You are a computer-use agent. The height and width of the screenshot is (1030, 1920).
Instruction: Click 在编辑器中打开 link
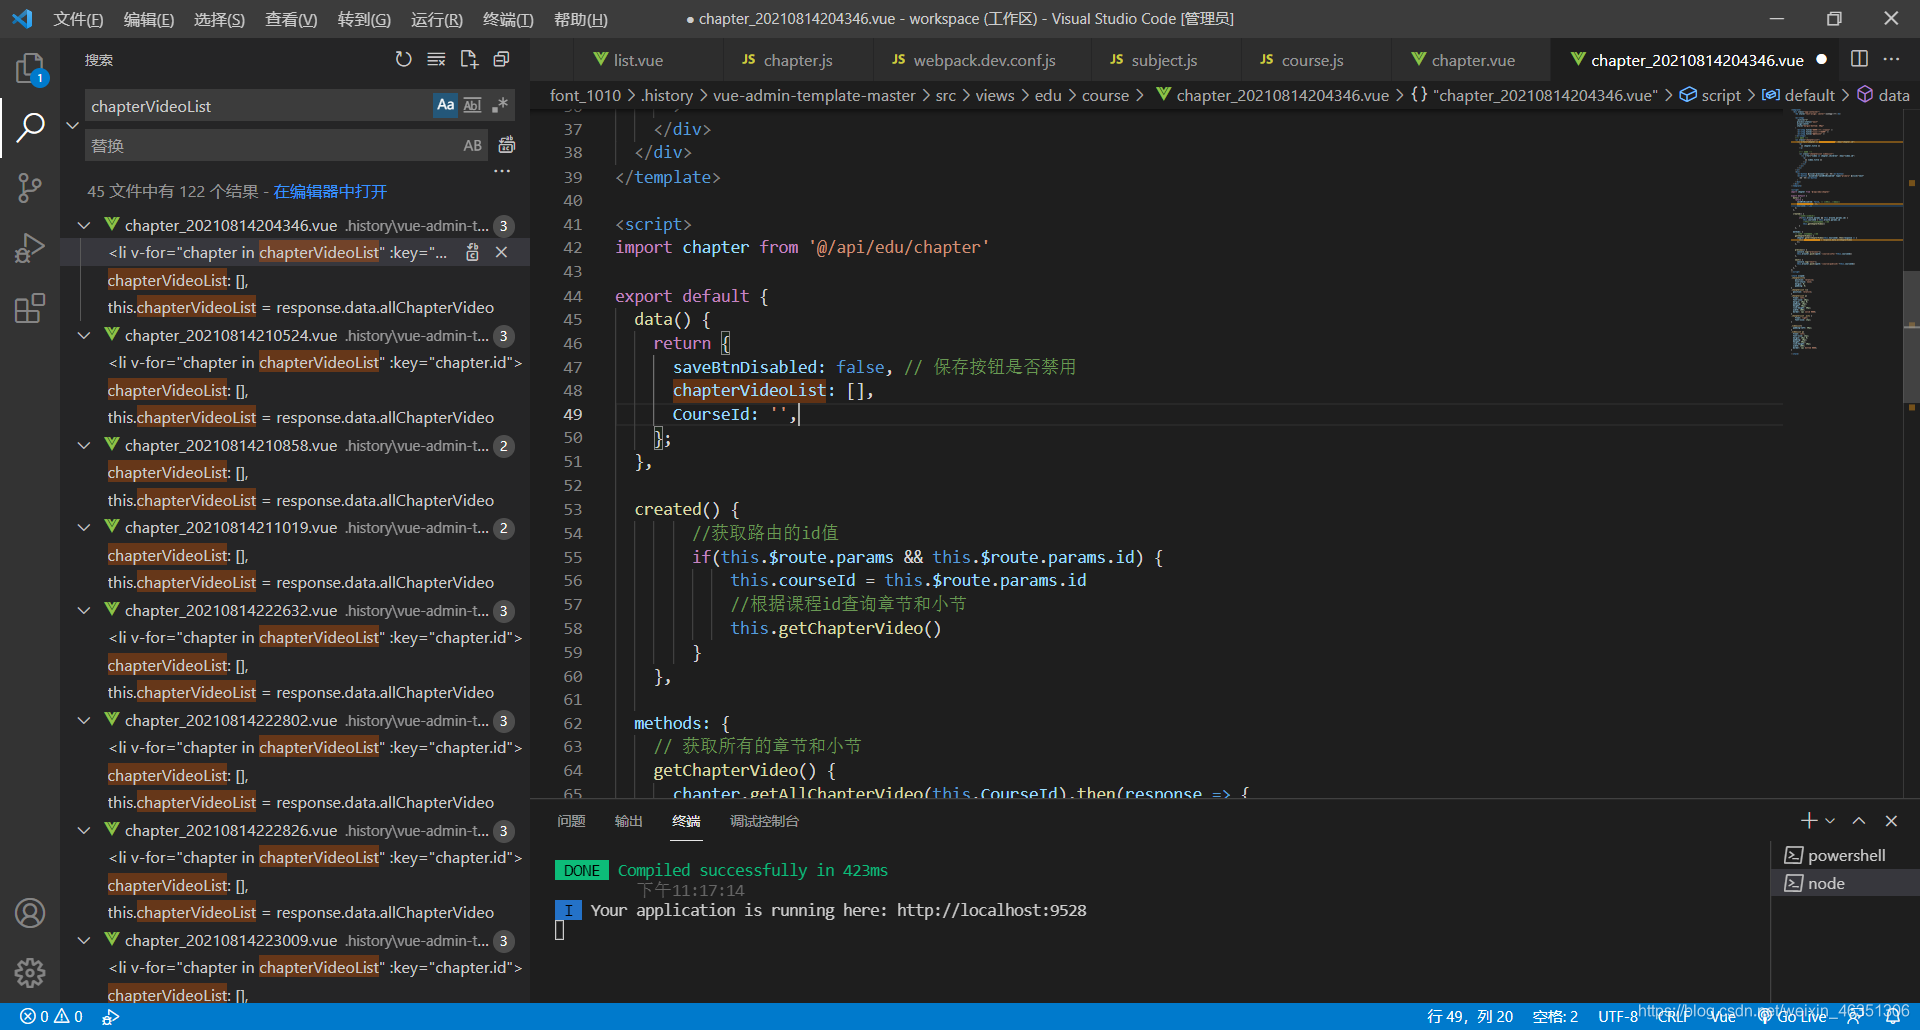tap(330, 191)
